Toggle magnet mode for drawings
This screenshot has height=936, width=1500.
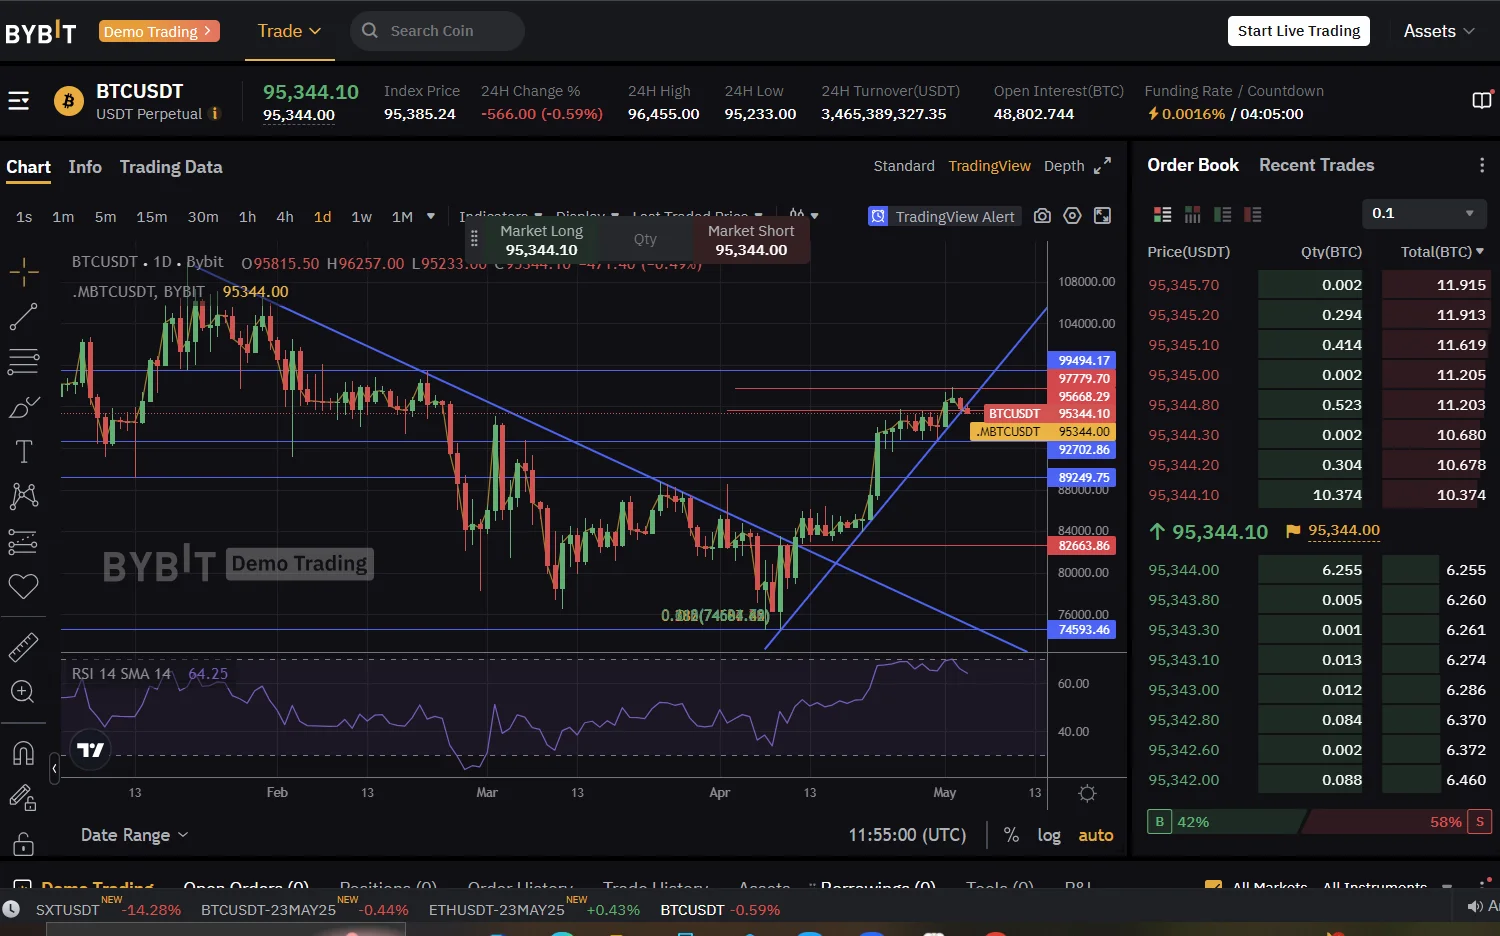pyautogui.click(x=24, y=753)
